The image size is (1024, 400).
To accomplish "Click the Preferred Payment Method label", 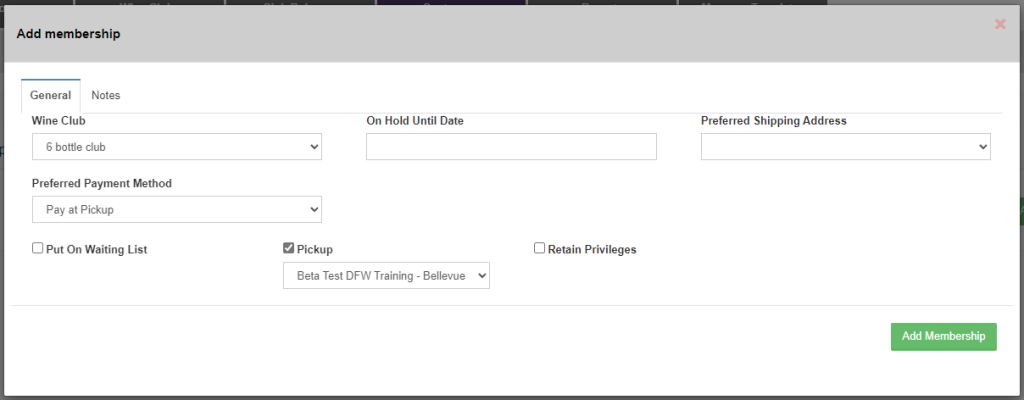I will click(x=102, y=184).
